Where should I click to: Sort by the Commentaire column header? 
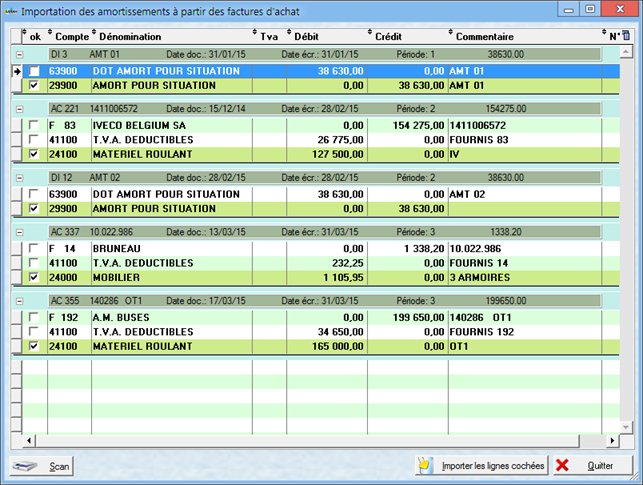[x=525, y=36]
